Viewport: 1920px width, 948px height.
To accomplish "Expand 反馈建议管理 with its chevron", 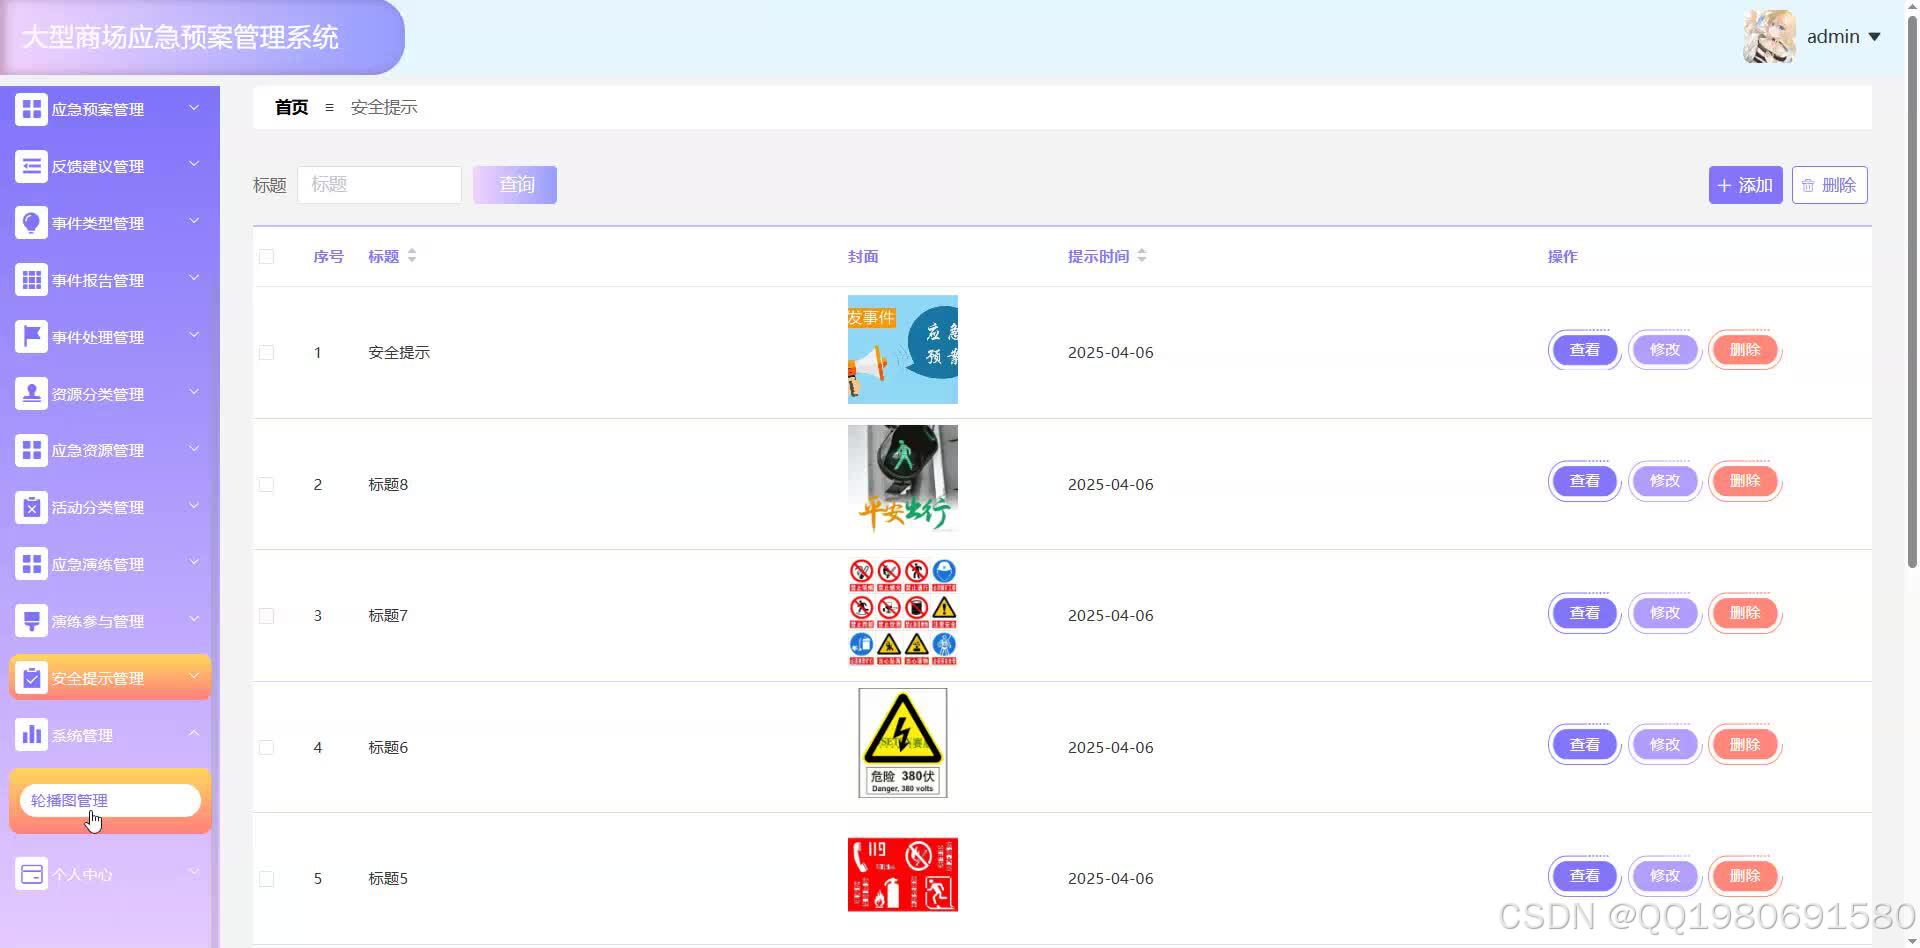I will [194, 164].
